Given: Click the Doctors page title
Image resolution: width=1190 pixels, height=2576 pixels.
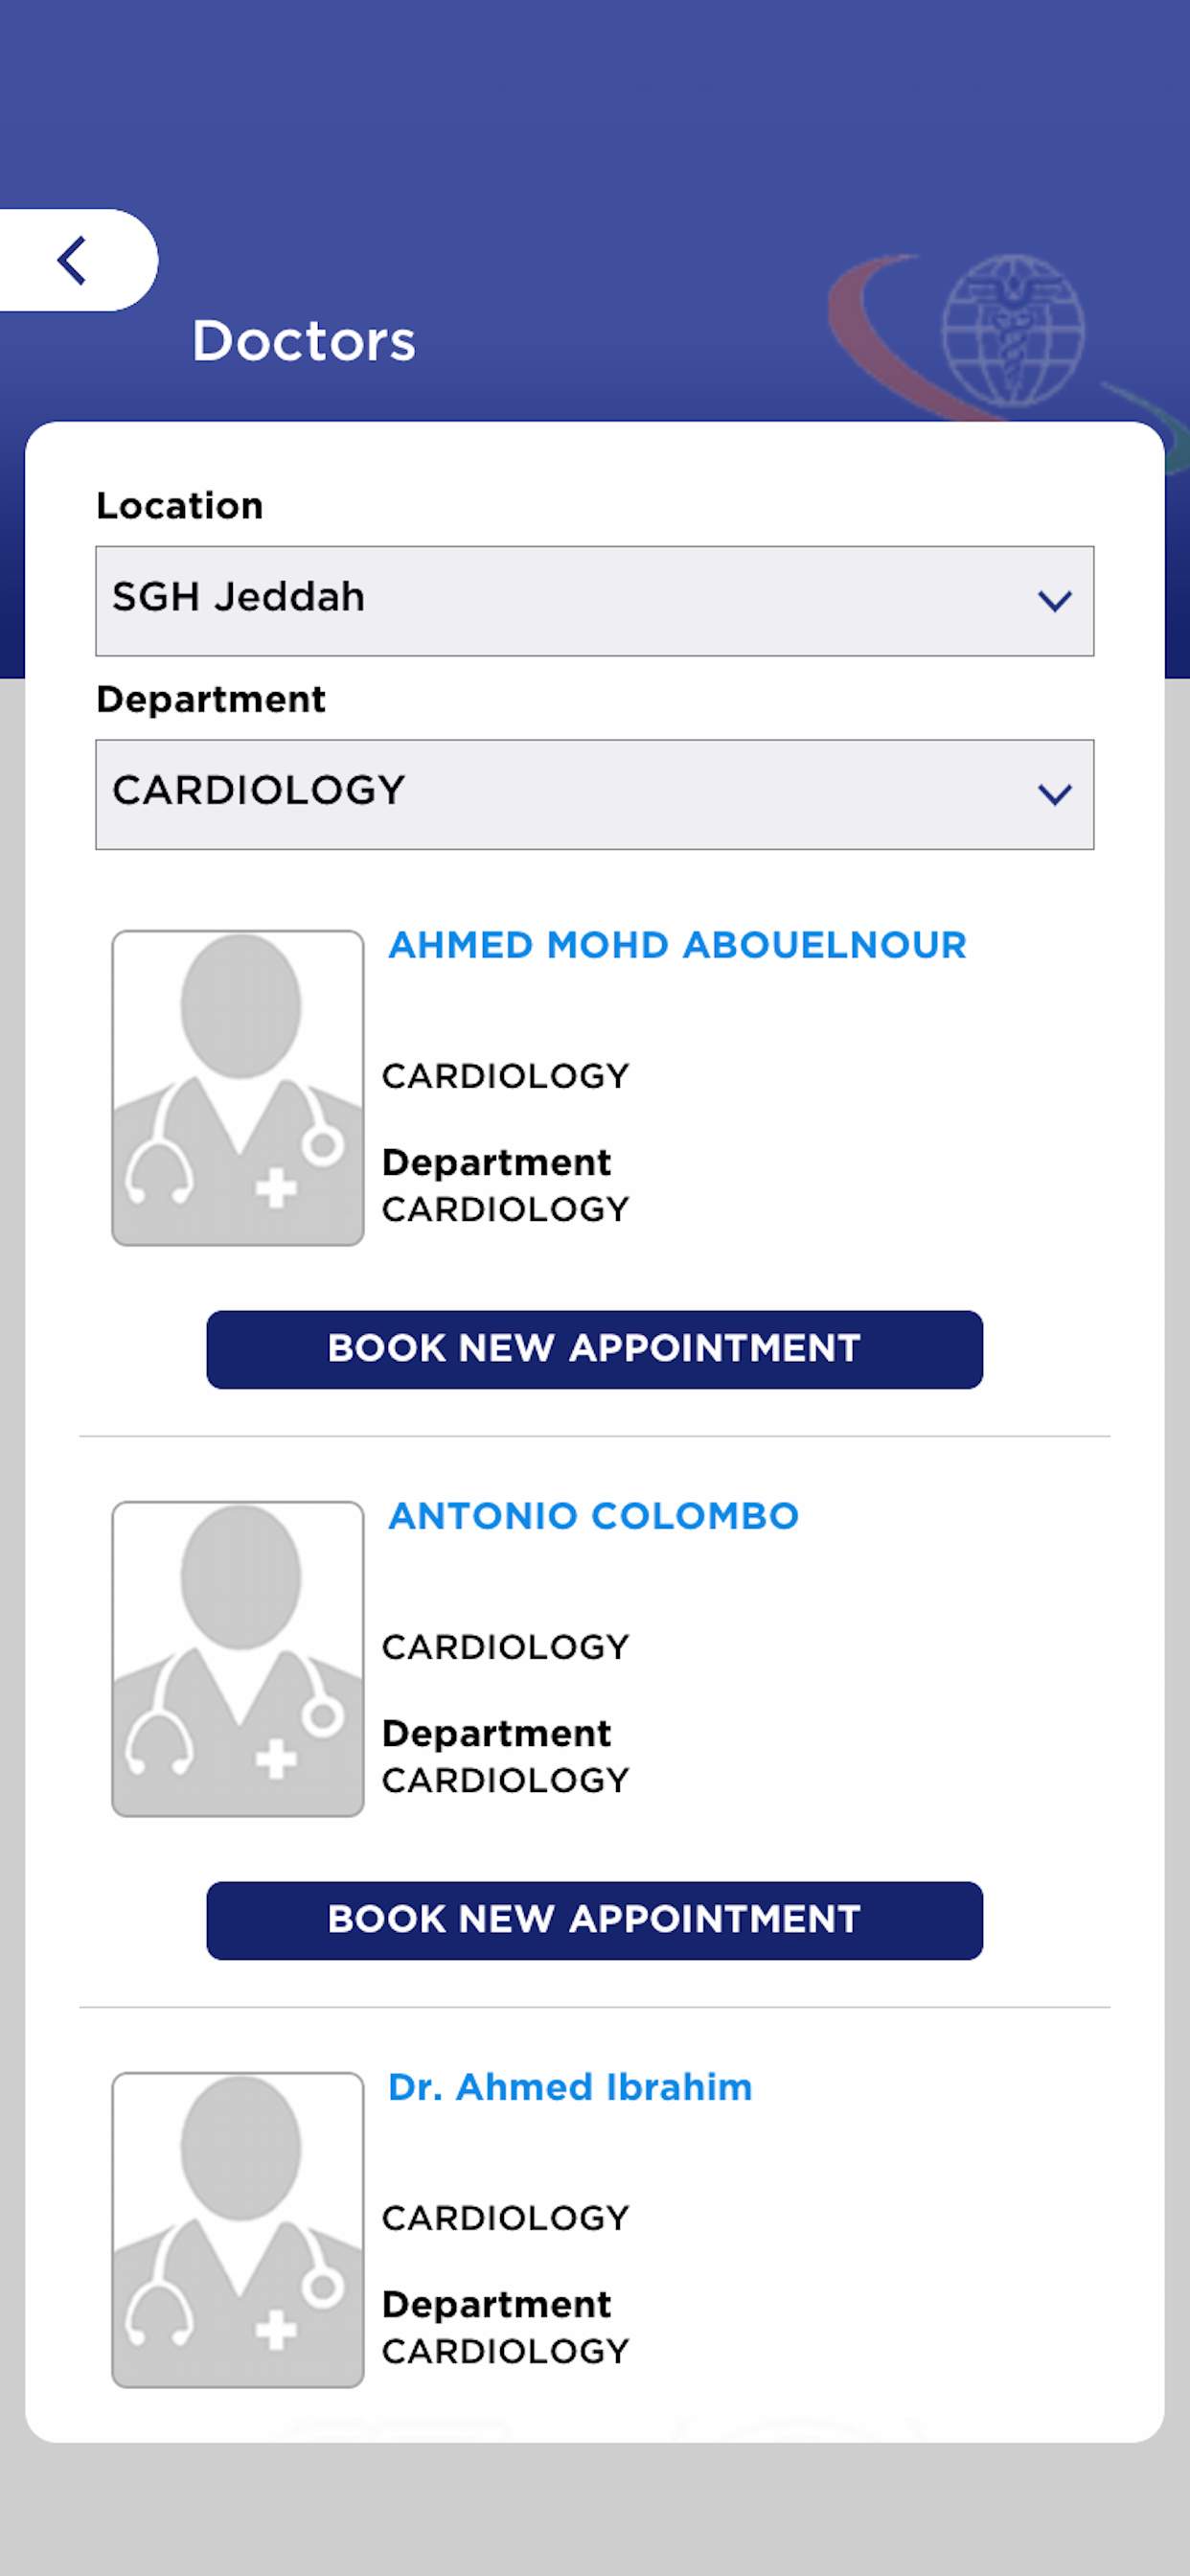Looking at the screenshot, I should tap(303, 341).
